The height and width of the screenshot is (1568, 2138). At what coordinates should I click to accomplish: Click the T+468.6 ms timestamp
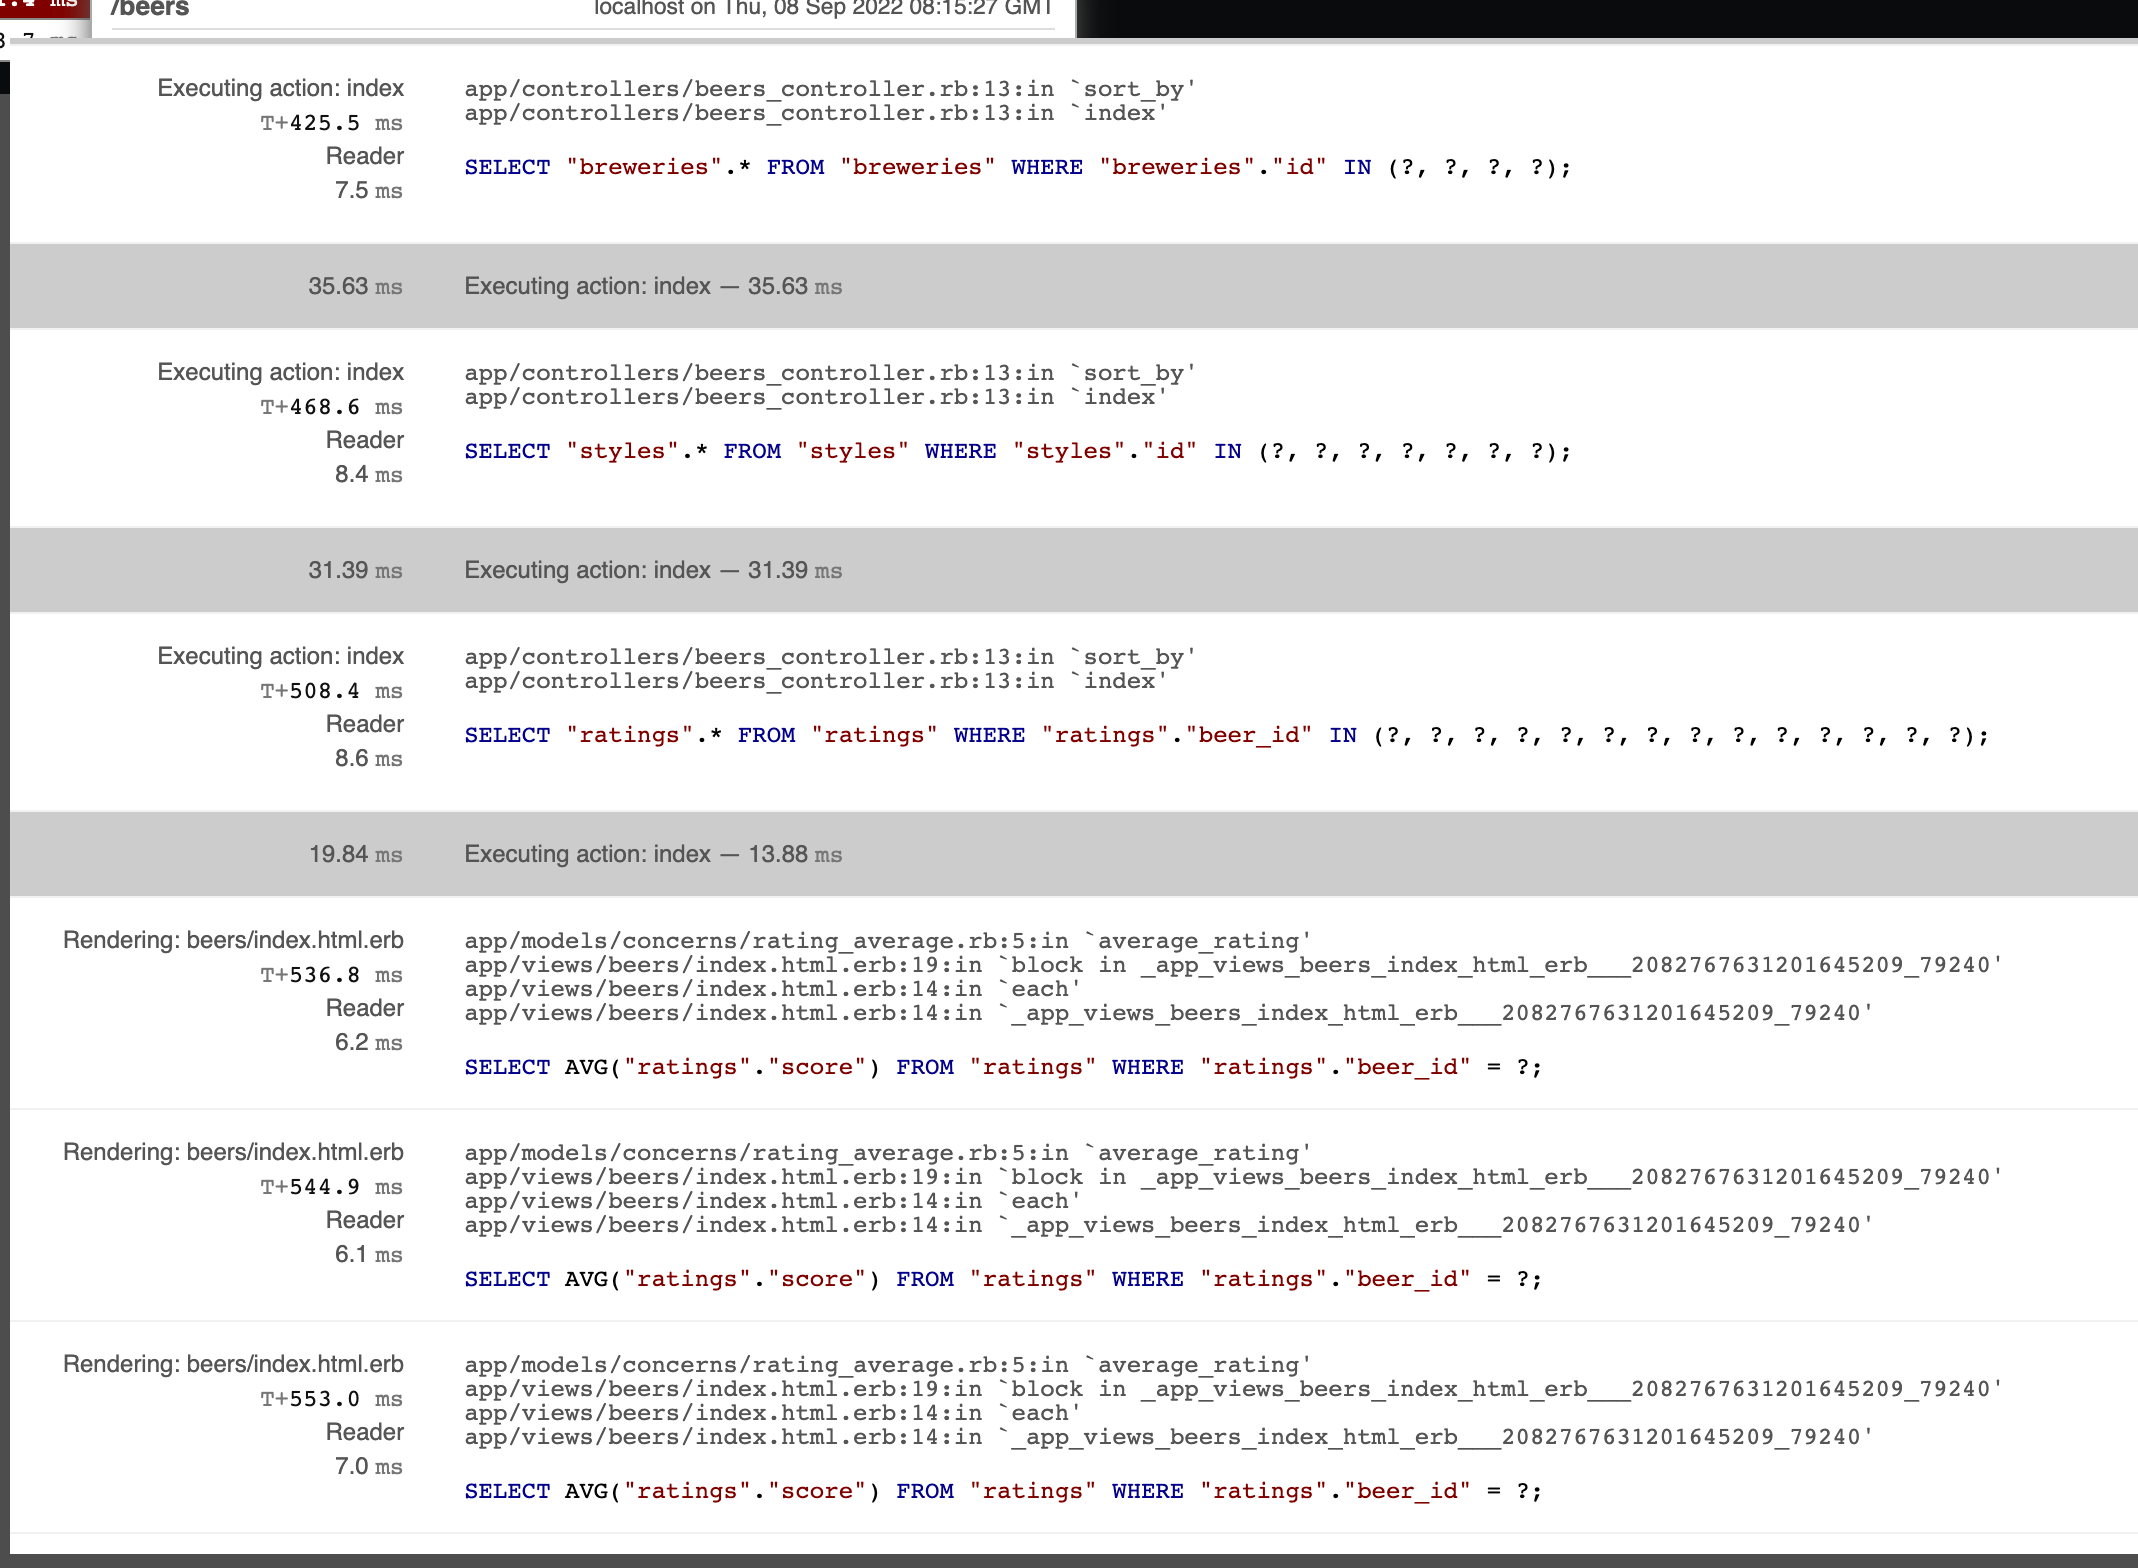(331, 407)
